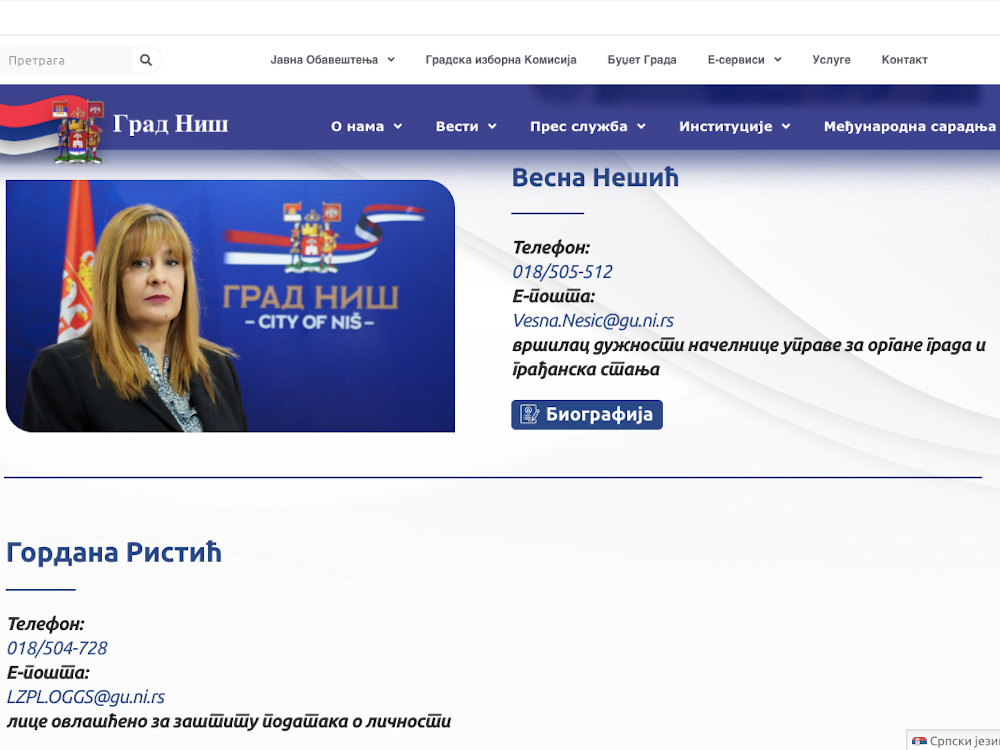Click the LZPL.OGGS@gu.ni.rs email link
The image size is (1000, 750).
[86, 697]
